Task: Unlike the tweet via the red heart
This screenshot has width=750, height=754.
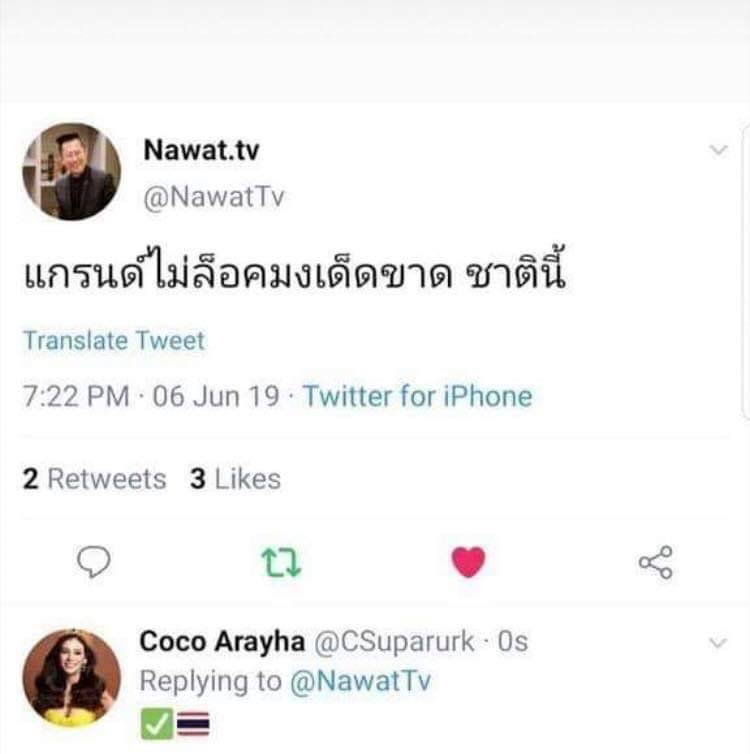Action: (468, 562)
